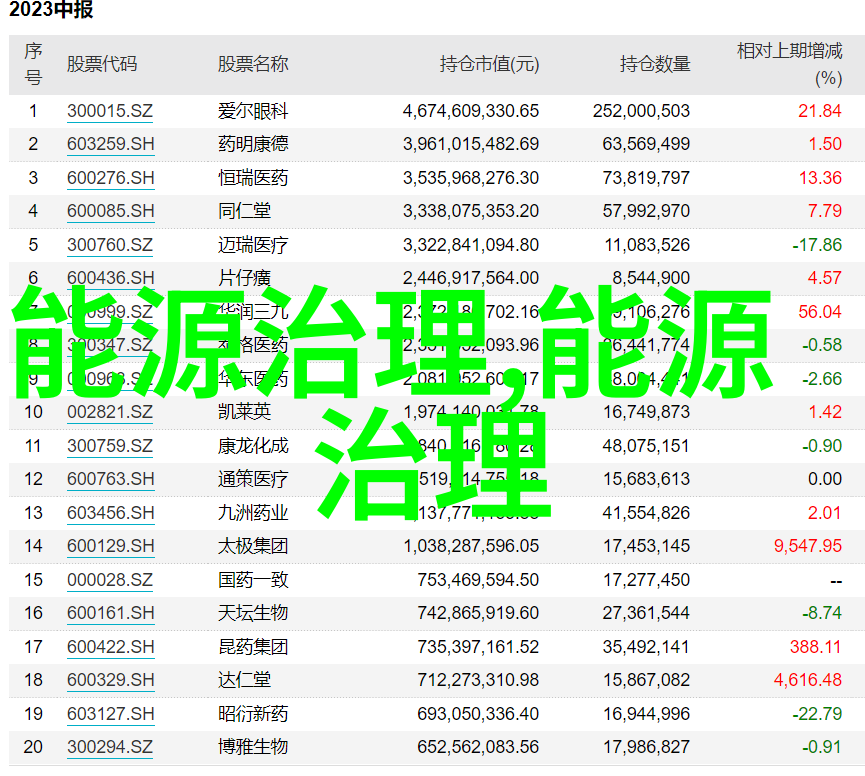Open stock code link 603259.SH
The height and width of the screenshot is (776, 865).
point(110,144)
